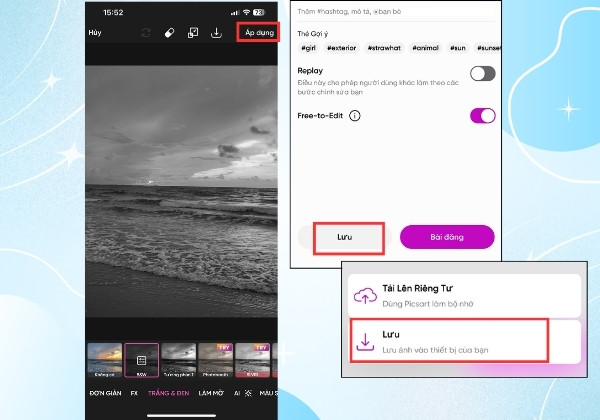This screenshot has width=600, height=420.
Task: Click the Free-to-Edit info icon
Action: pos(355,116)
